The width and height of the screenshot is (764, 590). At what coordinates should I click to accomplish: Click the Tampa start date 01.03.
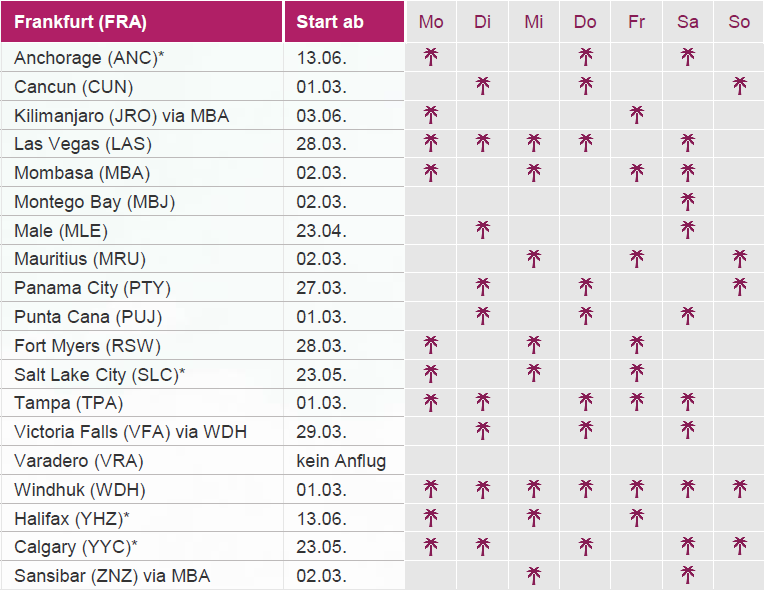(322, 403)
